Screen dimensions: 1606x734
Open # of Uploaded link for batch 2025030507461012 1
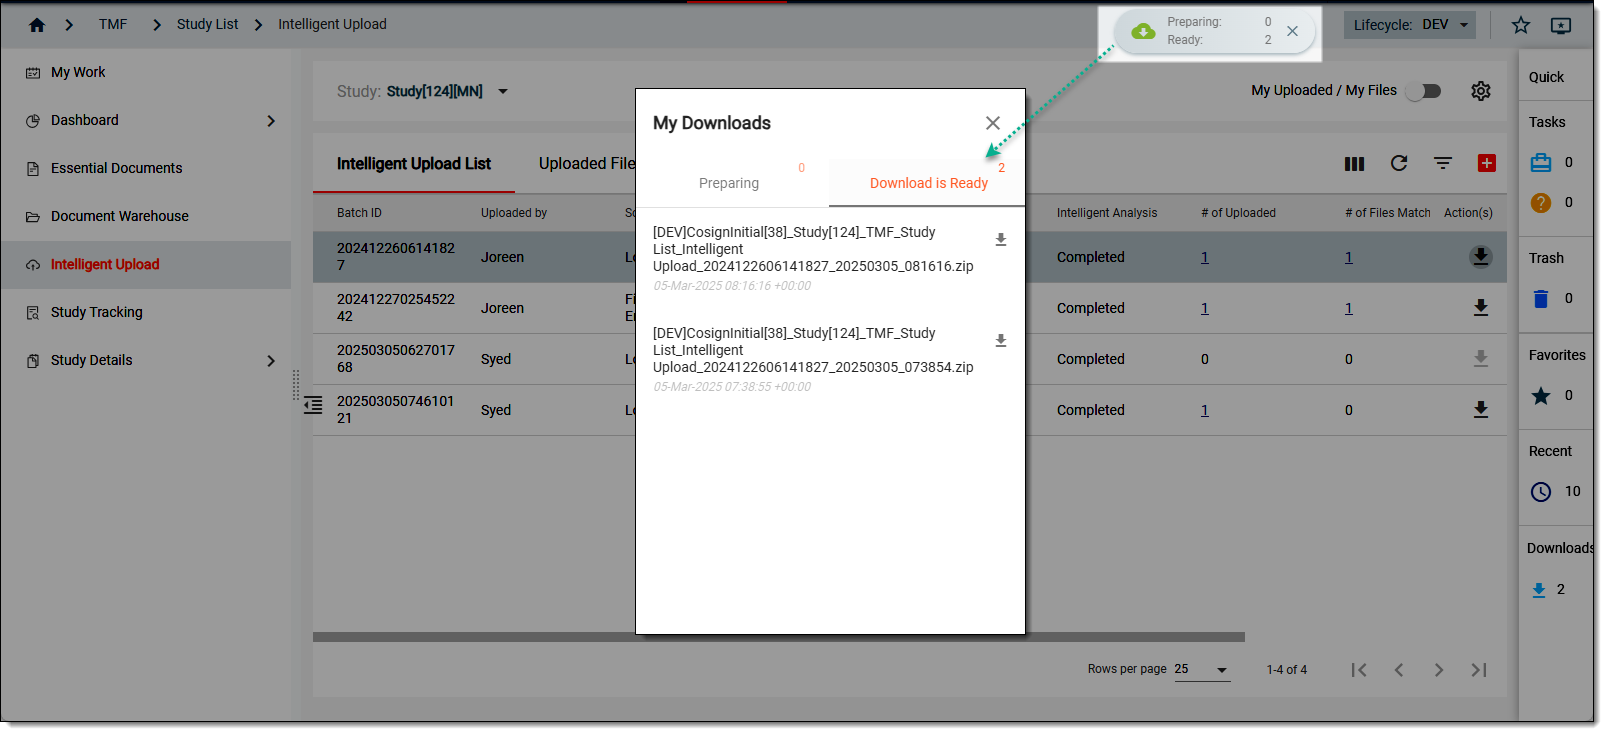pyautogui.click(x=1205, y=410)
